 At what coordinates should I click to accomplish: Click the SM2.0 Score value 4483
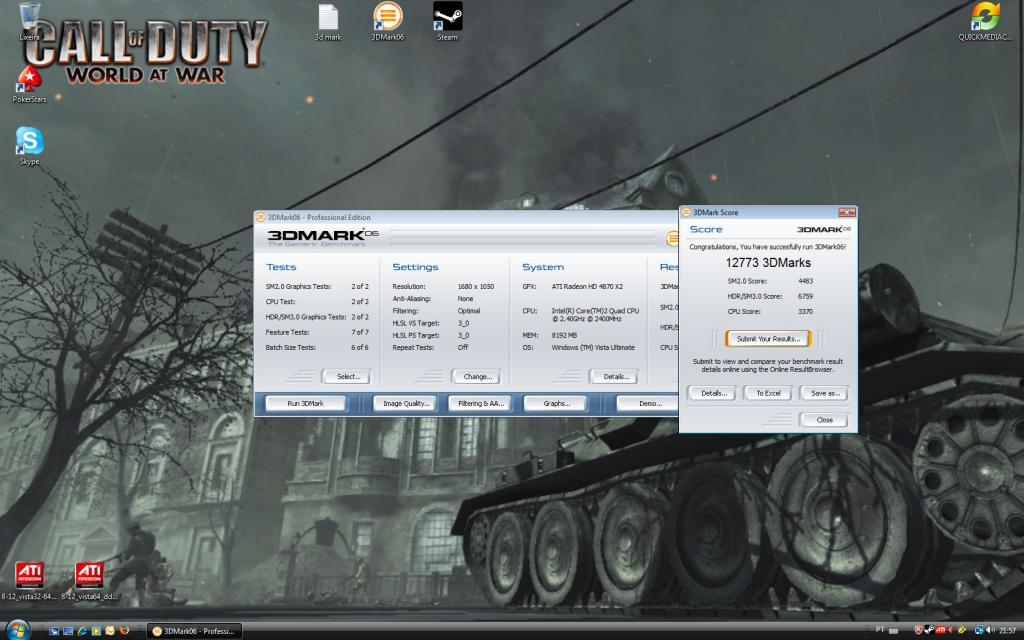(805, 281)
